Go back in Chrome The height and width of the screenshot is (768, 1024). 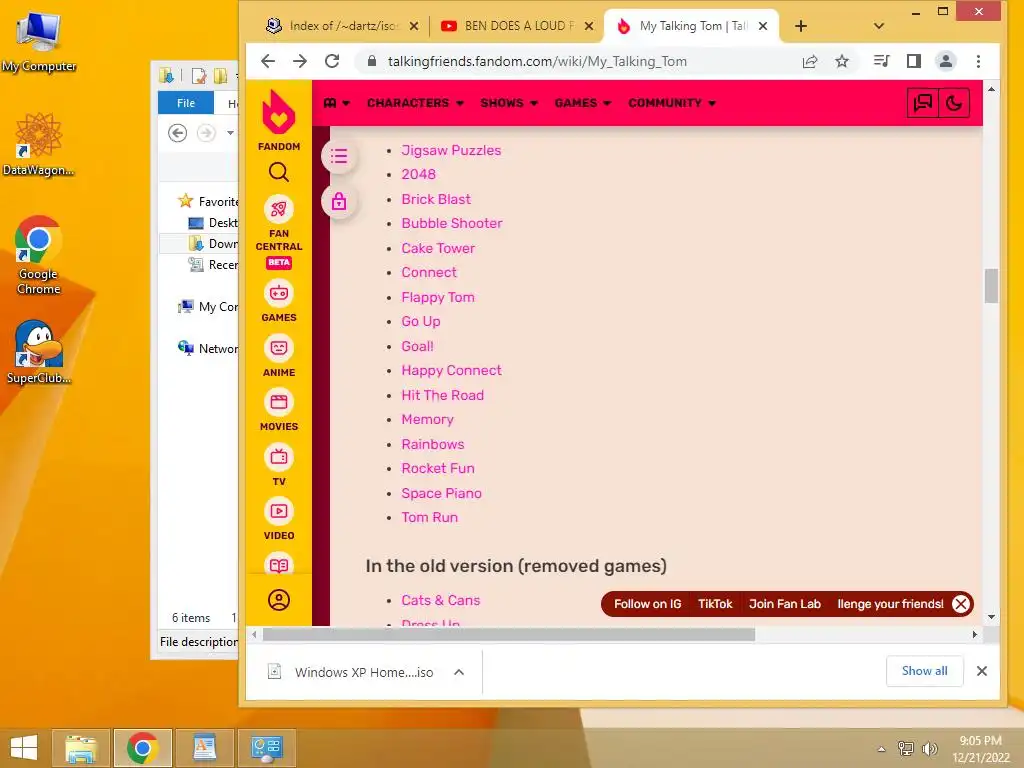click(268, 61)
